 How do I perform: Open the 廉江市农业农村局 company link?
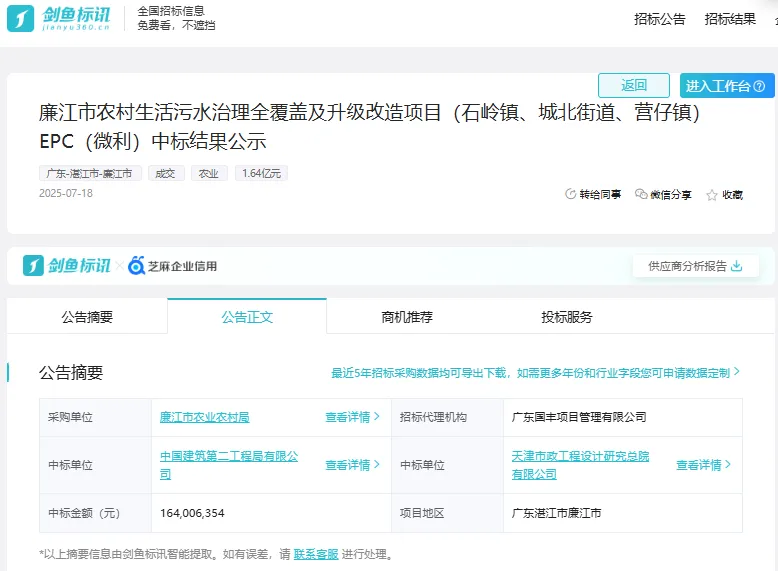pyautogui.click(x=205, y=417)
